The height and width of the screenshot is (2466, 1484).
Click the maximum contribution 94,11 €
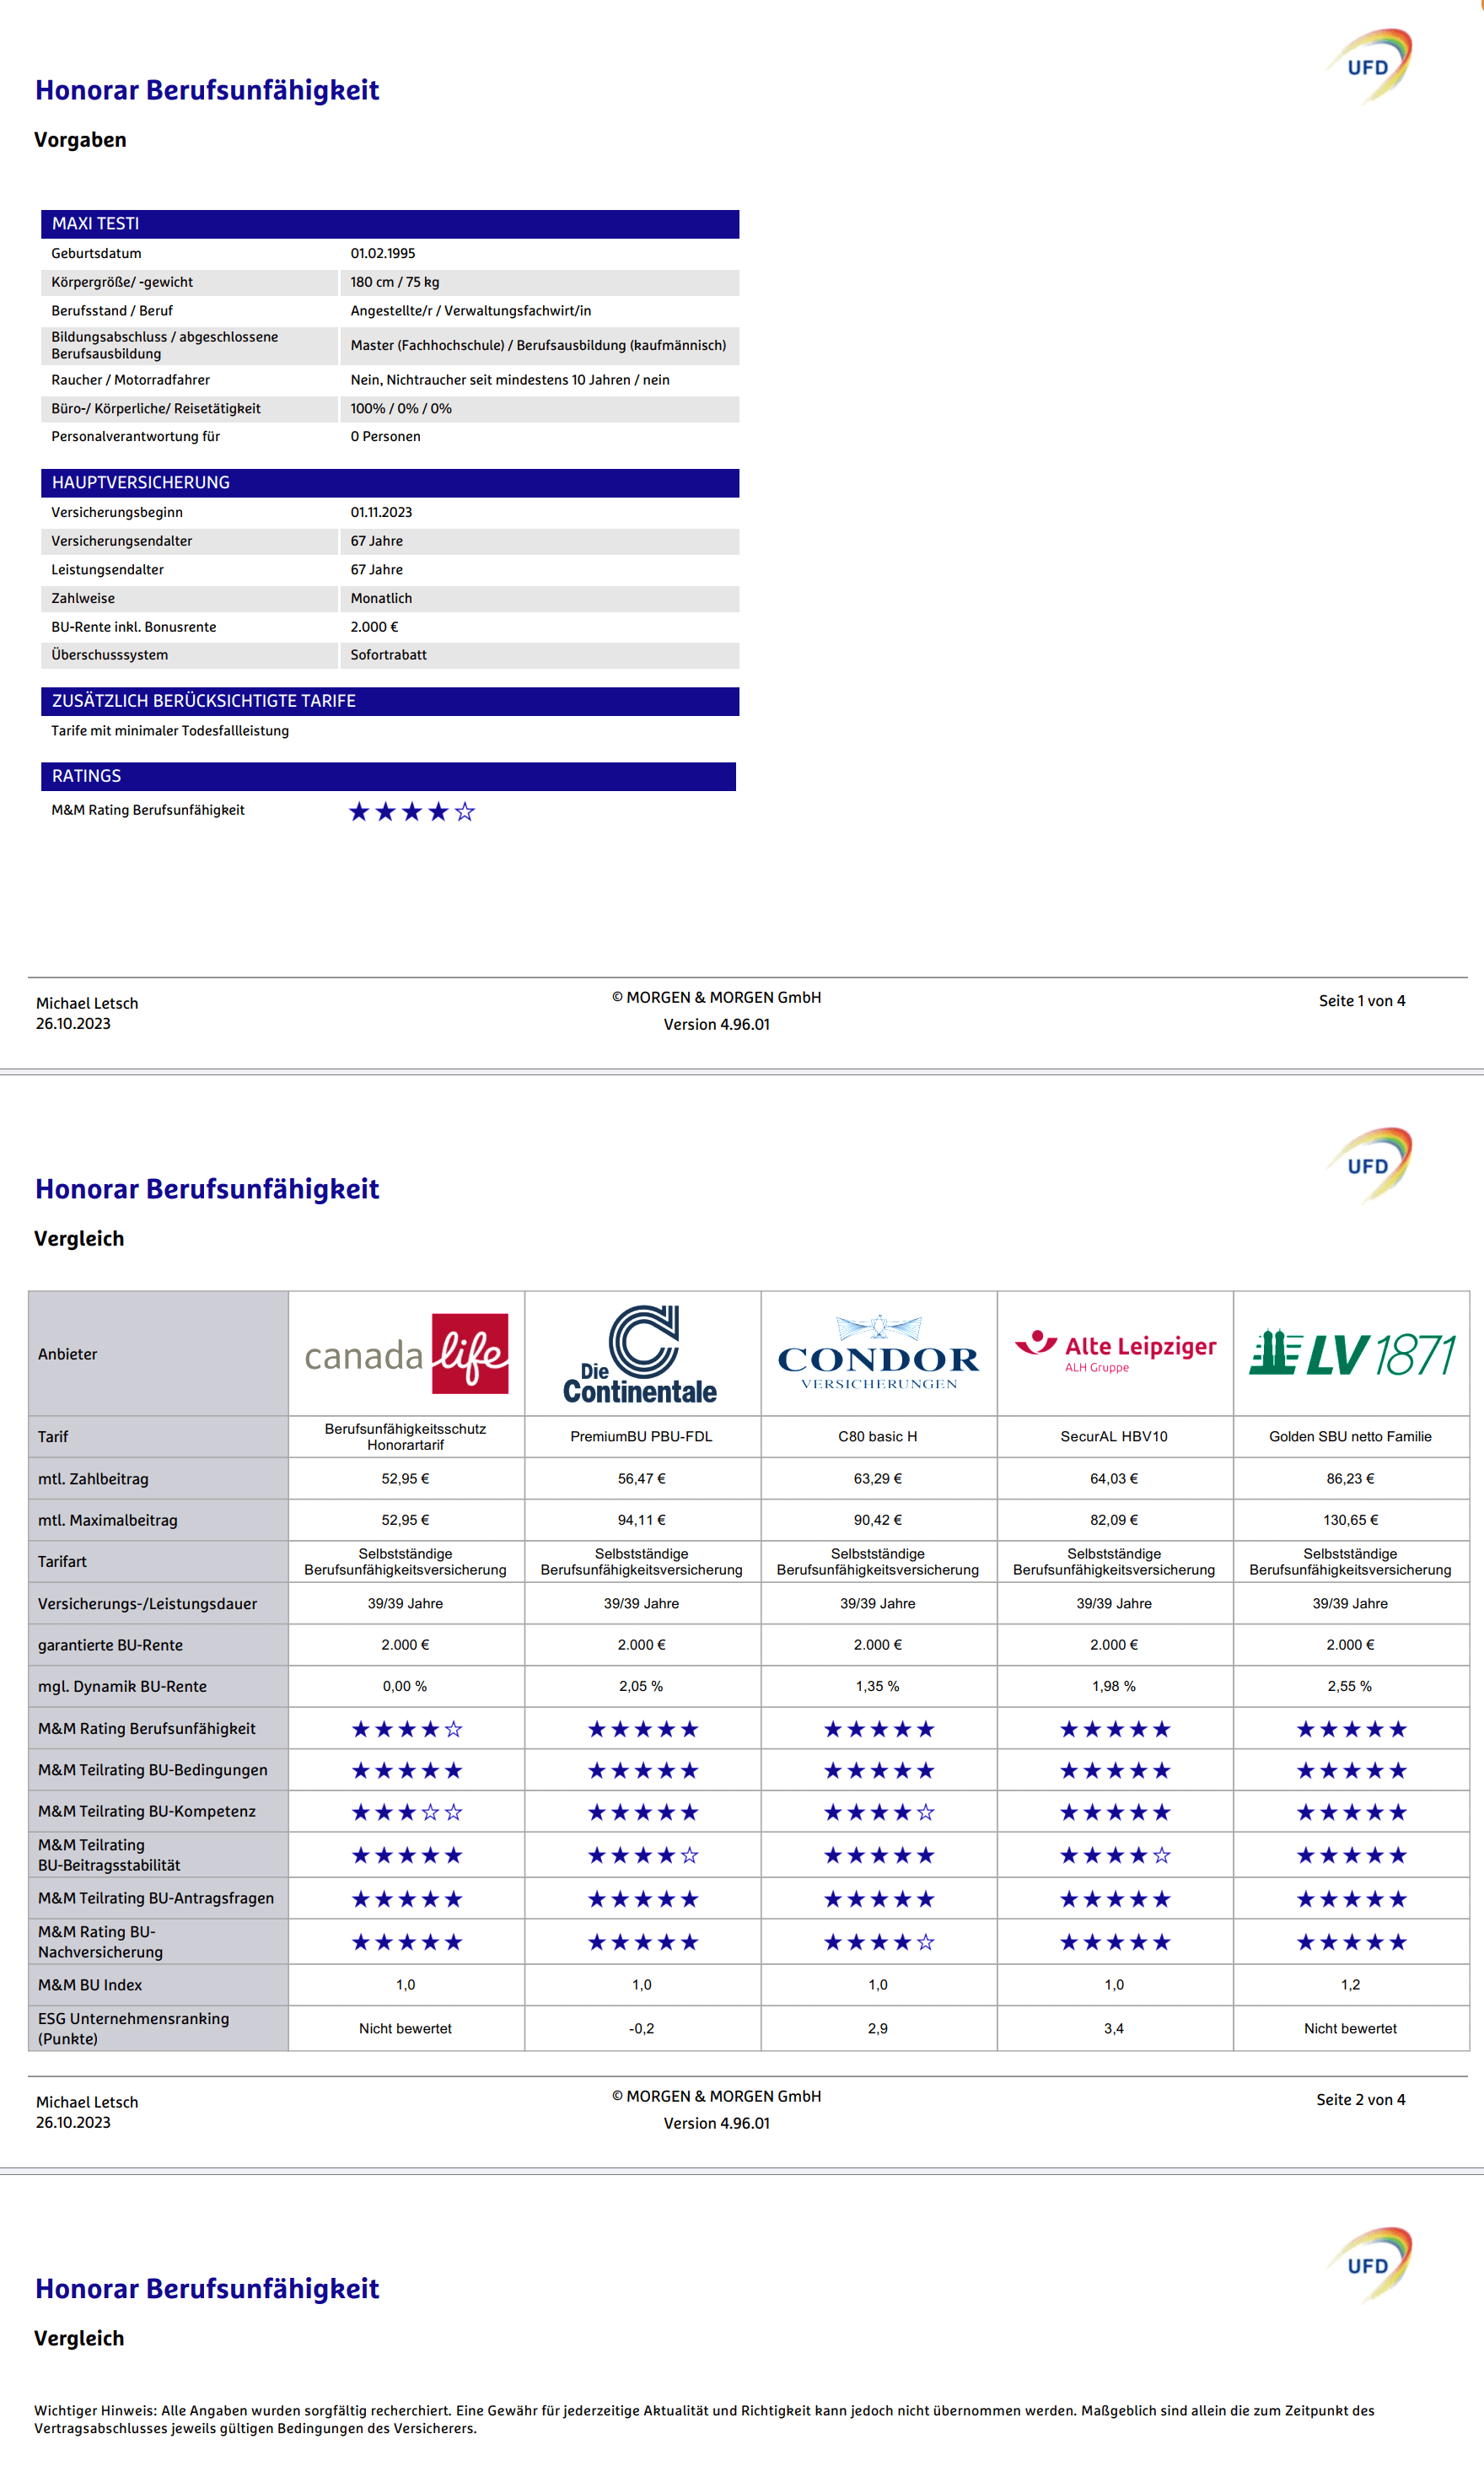tap(642, 1520)
